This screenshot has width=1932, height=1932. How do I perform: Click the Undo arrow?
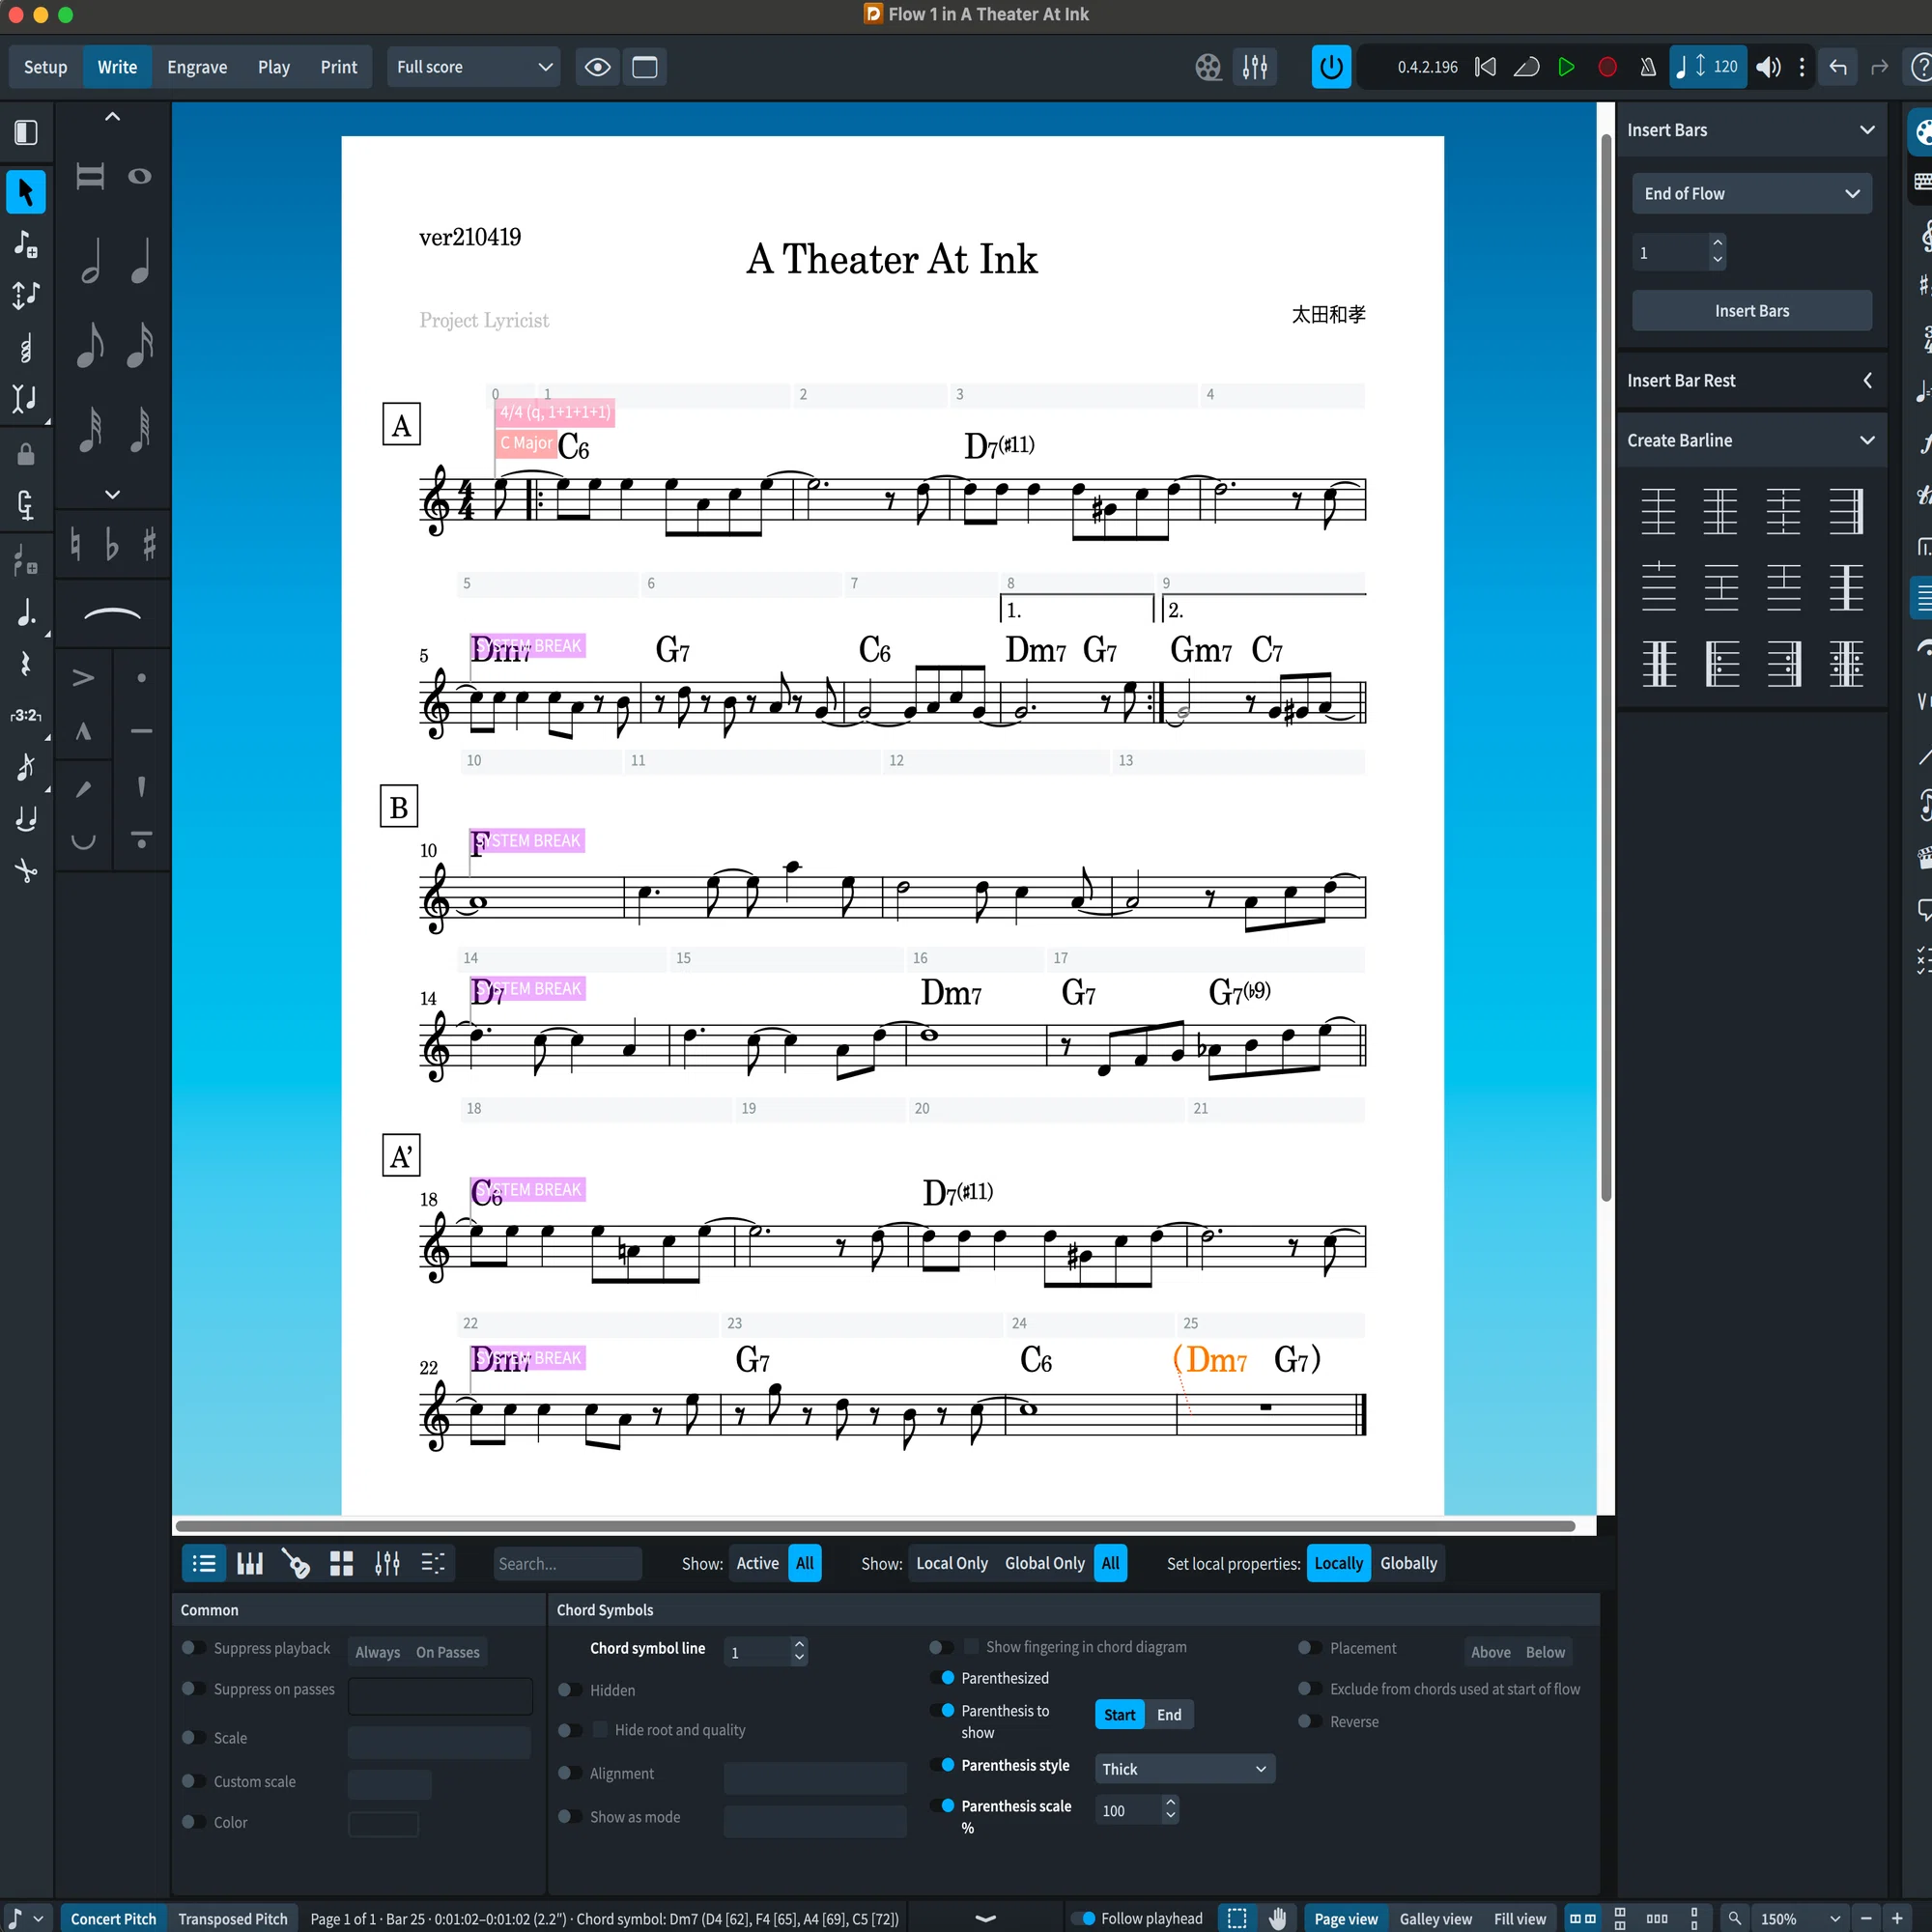1838,67
